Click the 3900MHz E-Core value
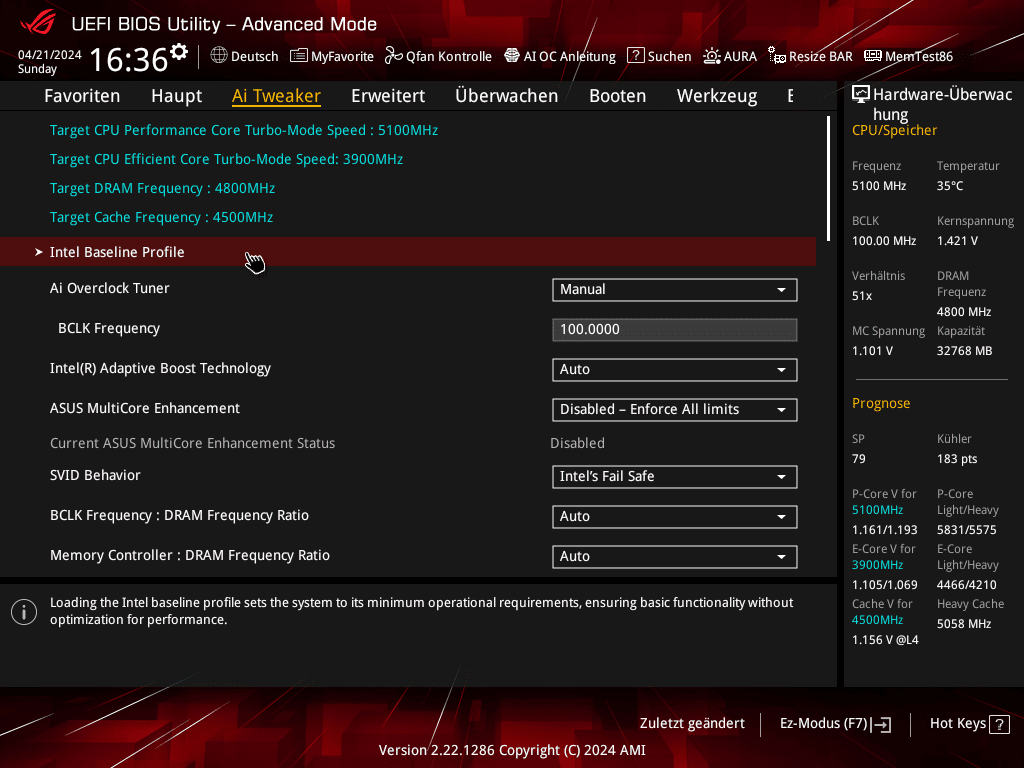Viewport: 1024px width, 768px height. pyautogui.click(x=877, y=565)
